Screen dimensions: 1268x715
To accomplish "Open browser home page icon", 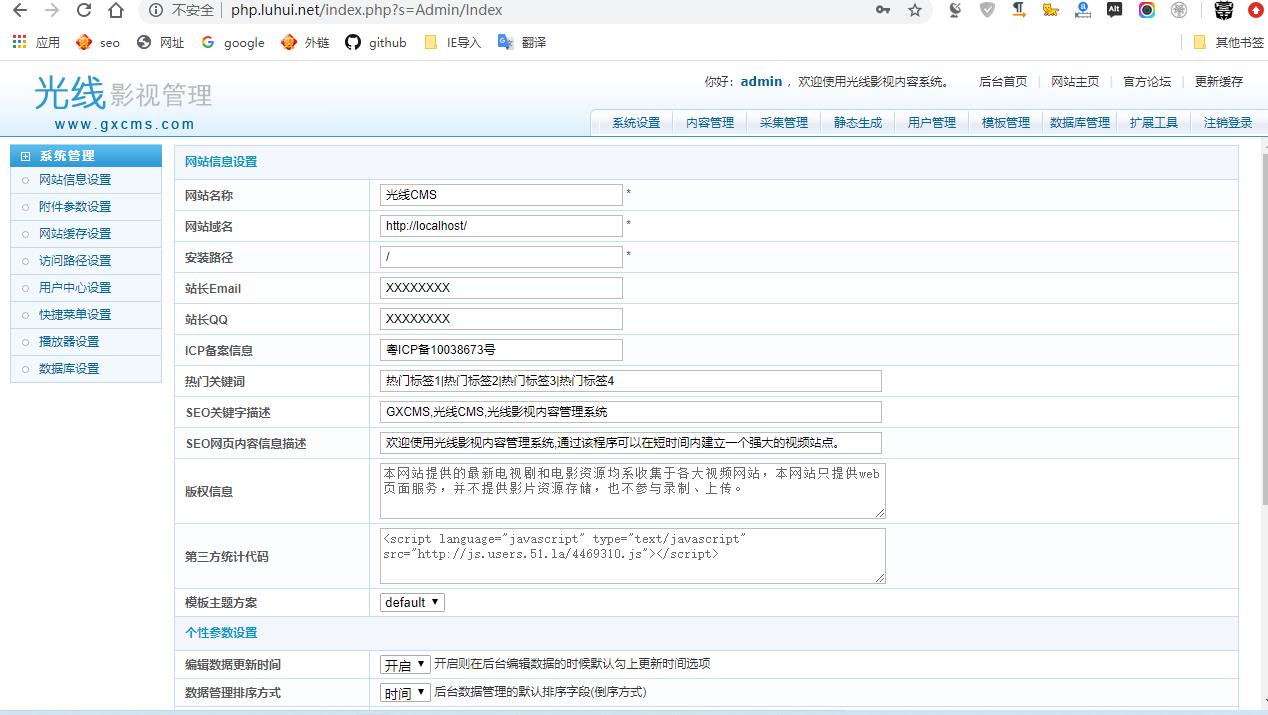I will click(x=116, y=11).
